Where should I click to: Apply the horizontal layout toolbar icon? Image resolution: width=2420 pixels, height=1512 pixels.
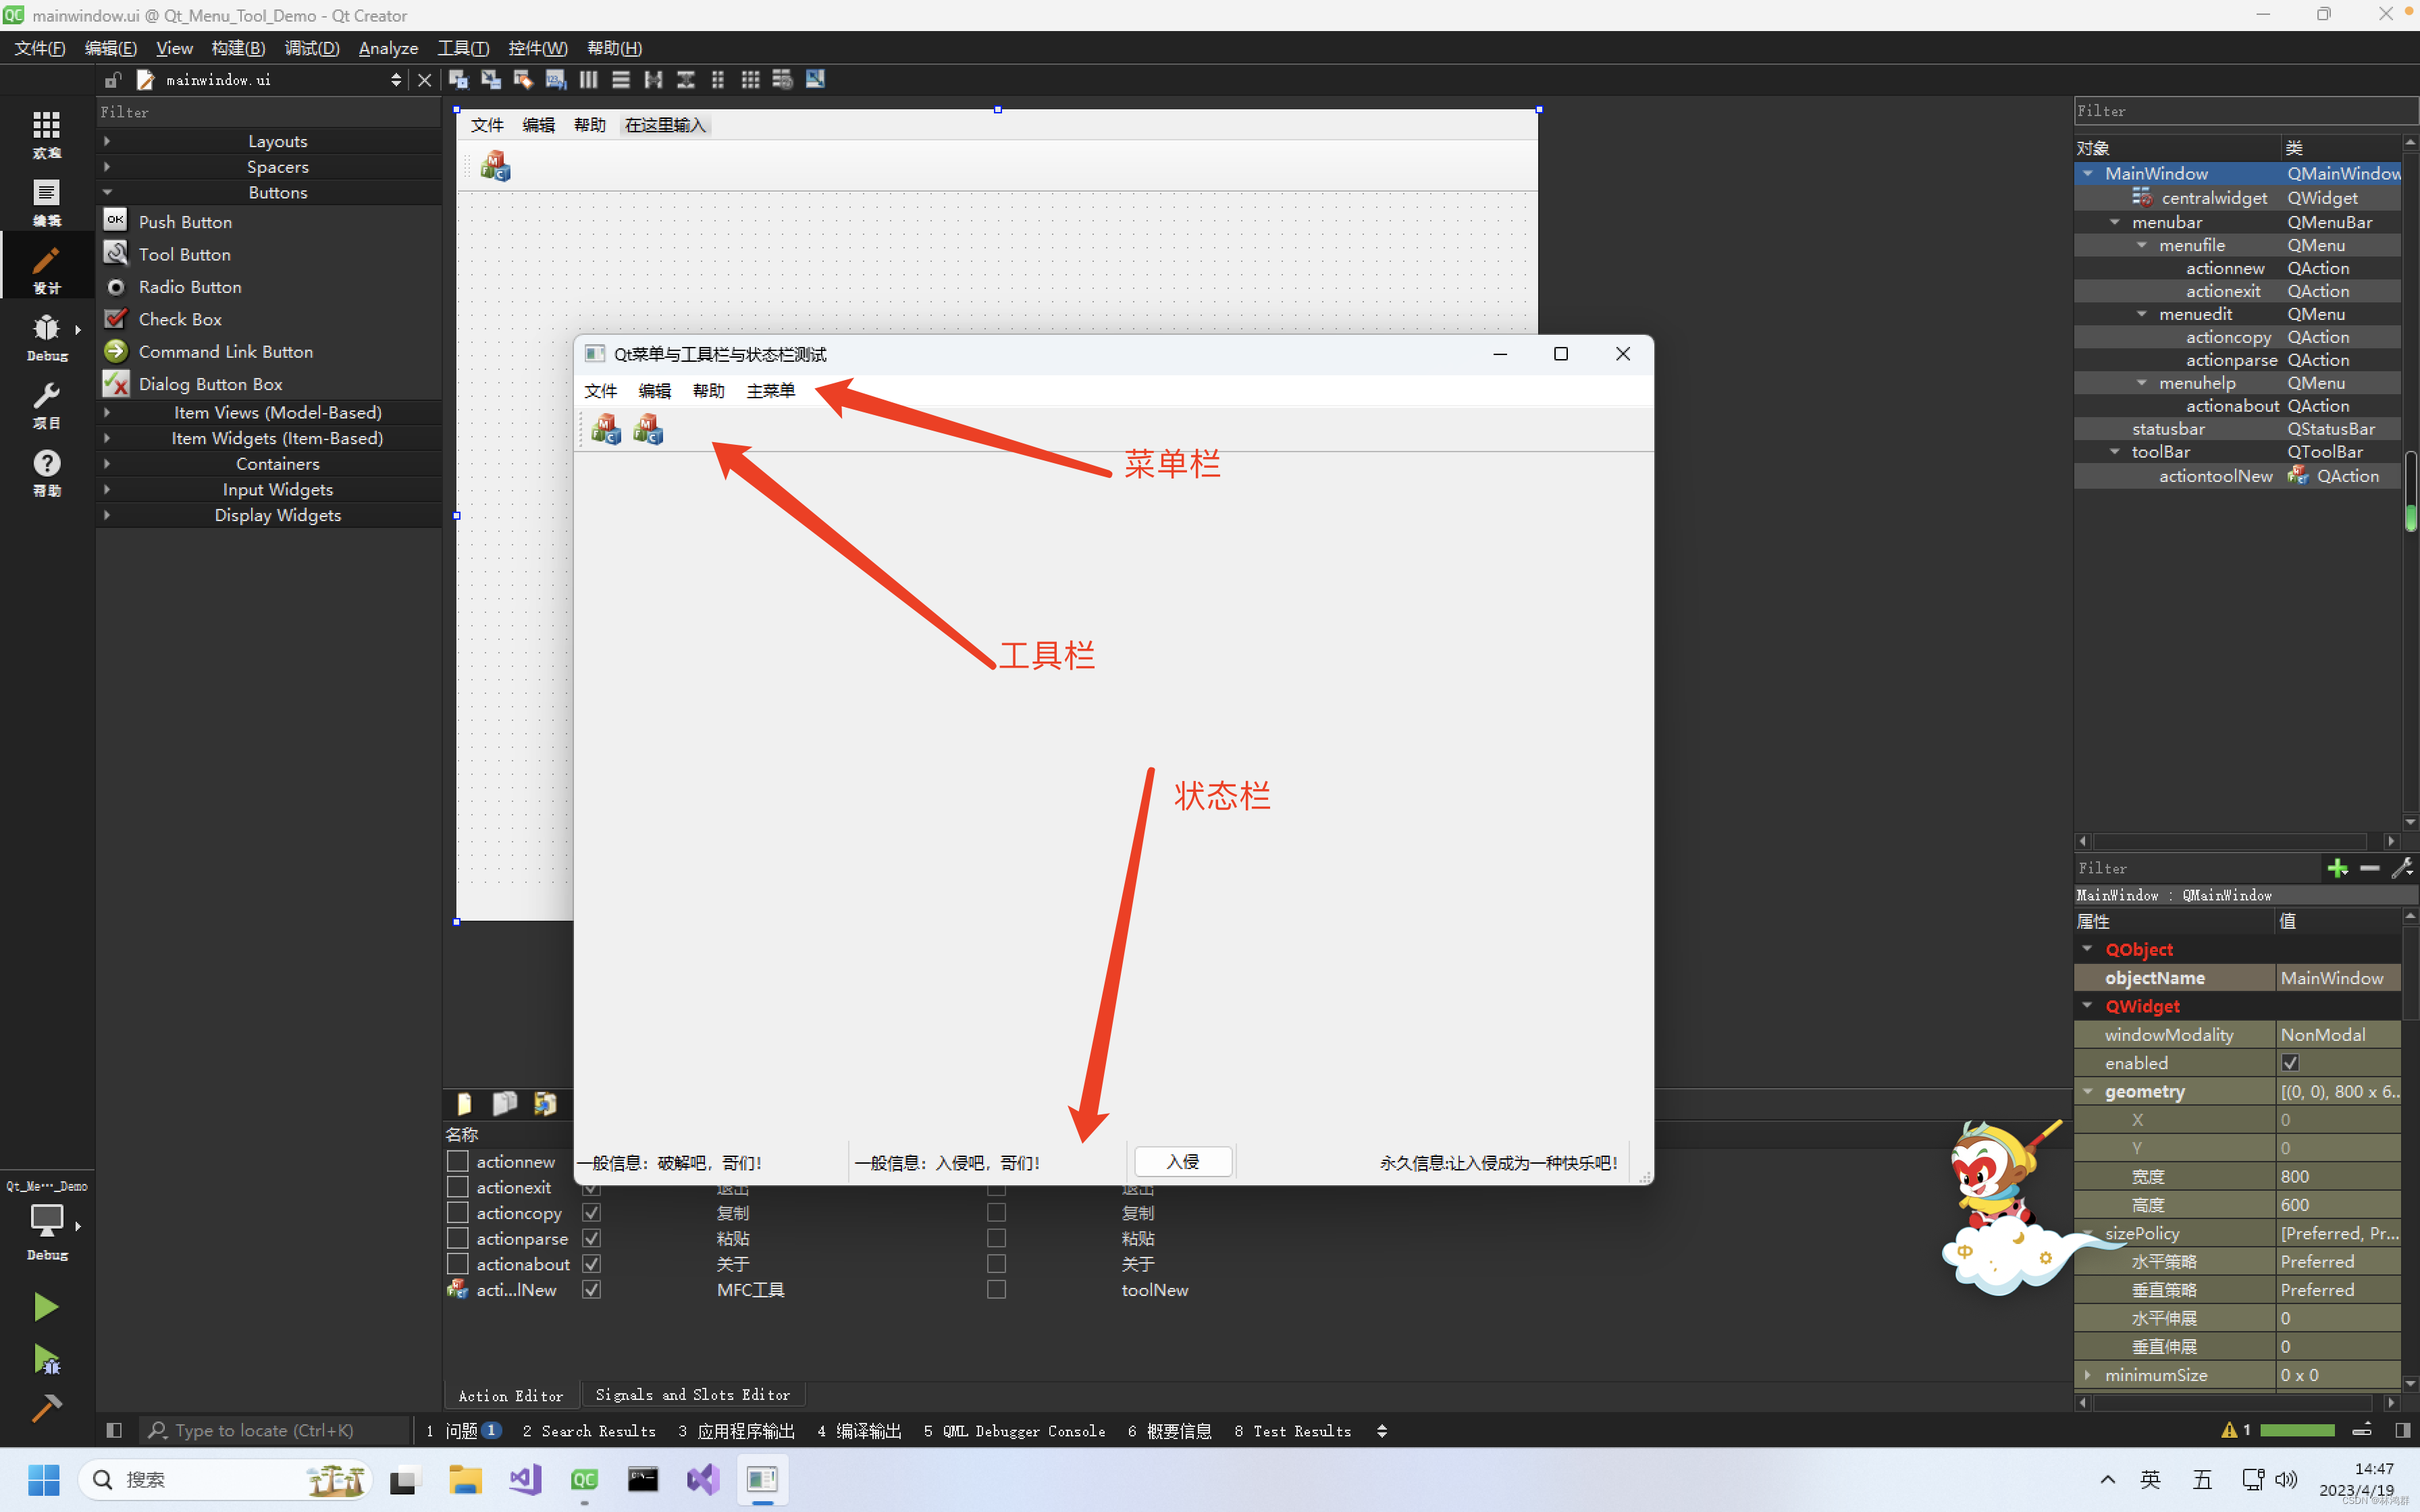click(x=588, y=80)
